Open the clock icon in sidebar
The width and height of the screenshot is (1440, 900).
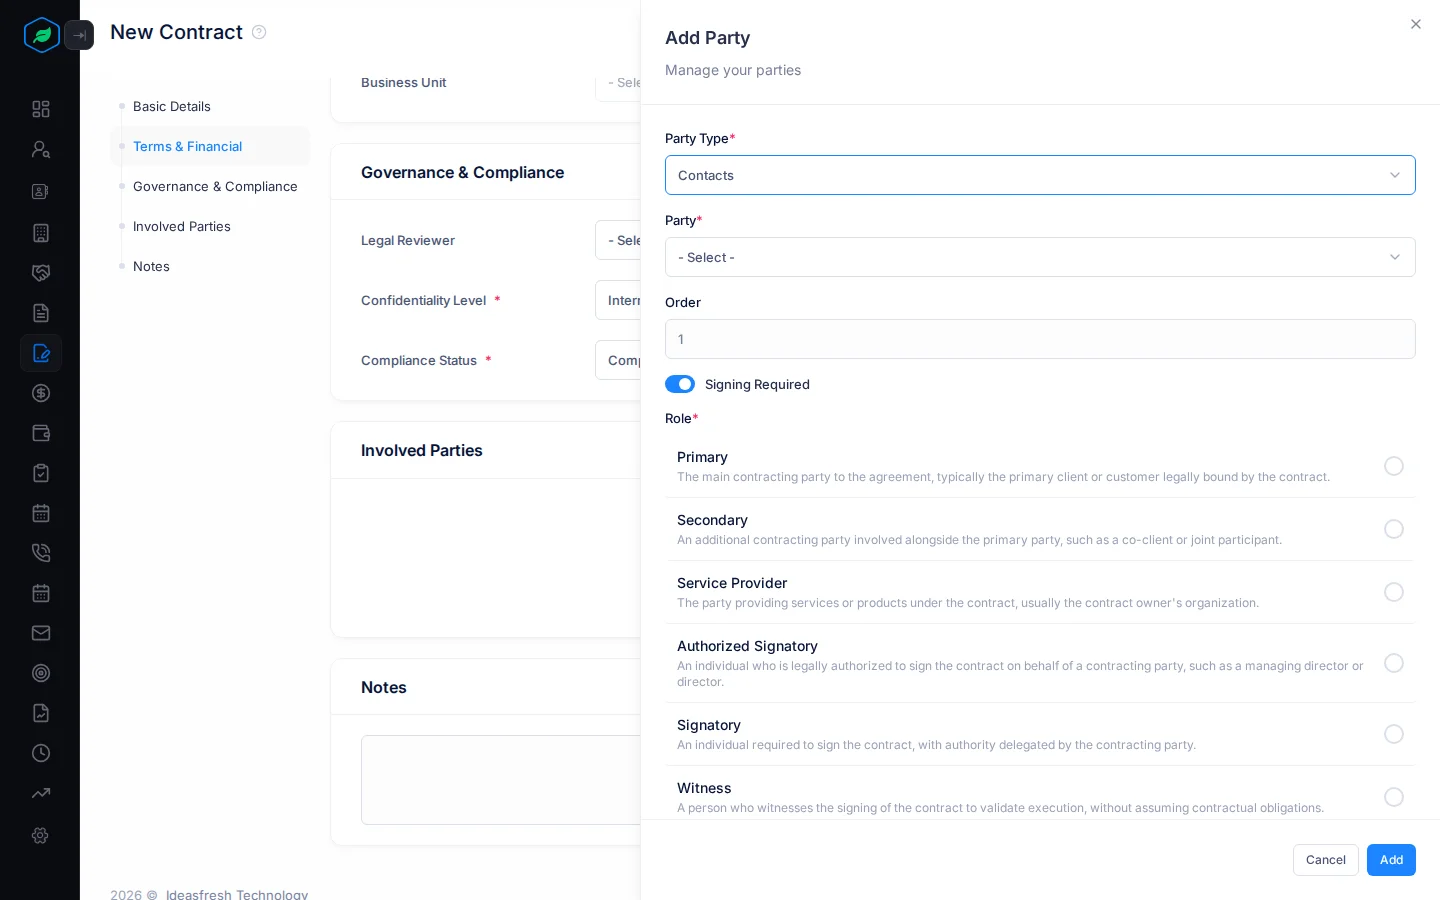tap(41, 753)
